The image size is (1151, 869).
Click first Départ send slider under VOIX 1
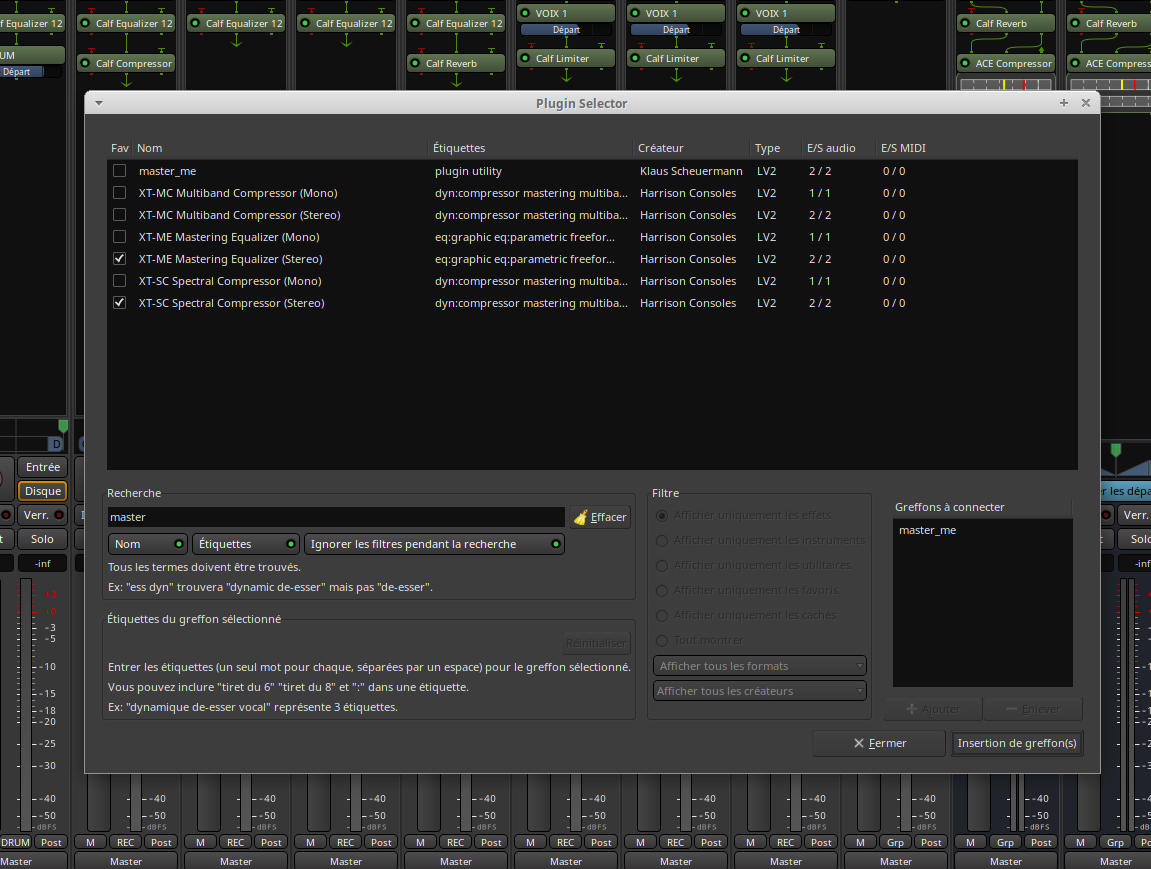566,29
